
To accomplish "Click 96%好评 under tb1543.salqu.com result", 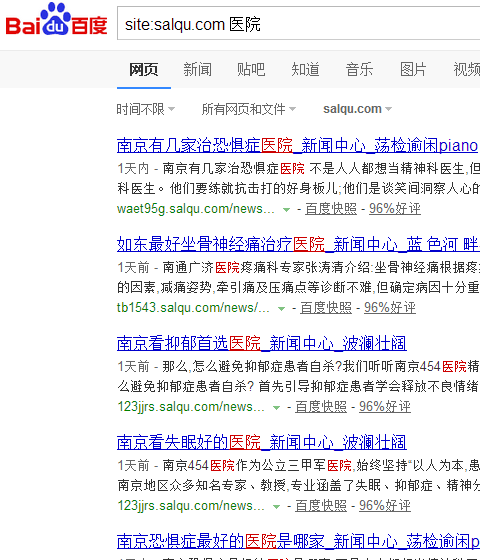I will coord(390,308).
